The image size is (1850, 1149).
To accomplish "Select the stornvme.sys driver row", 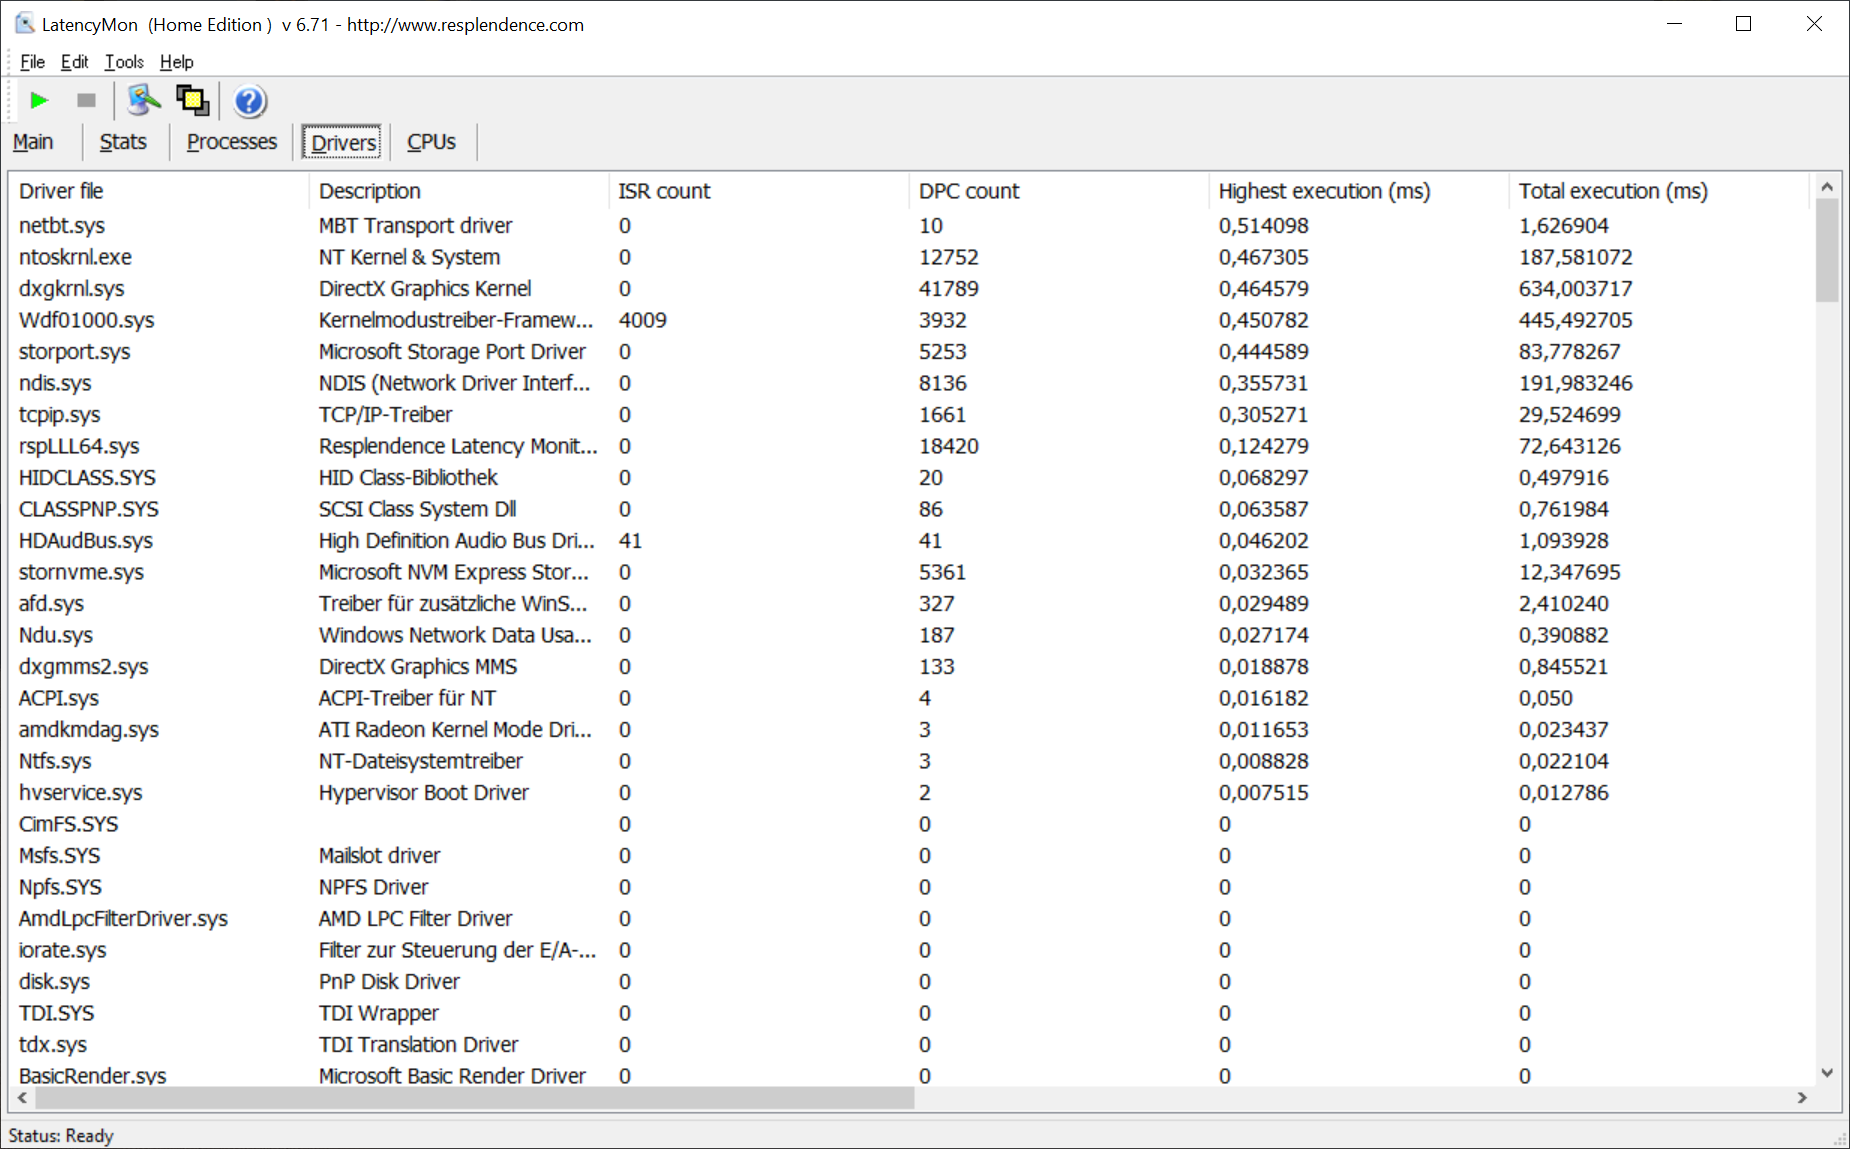I will [x=912, y=572].
